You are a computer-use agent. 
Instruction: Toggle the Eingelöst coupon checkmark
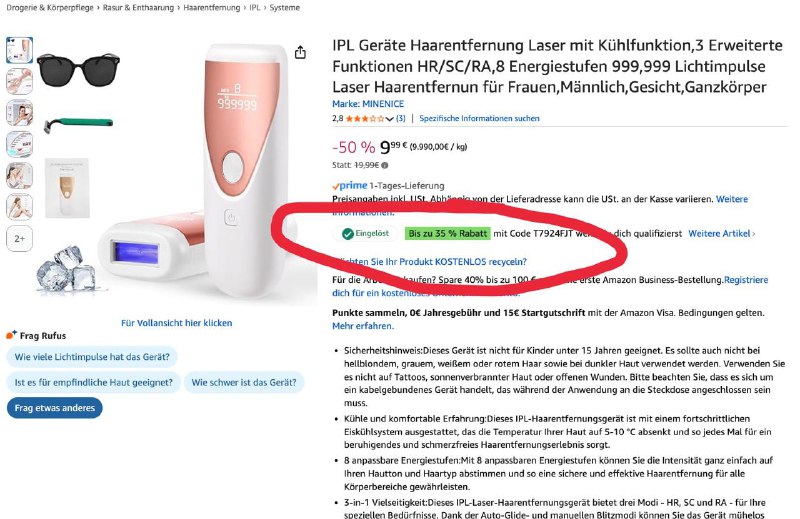tap(348, 234)
